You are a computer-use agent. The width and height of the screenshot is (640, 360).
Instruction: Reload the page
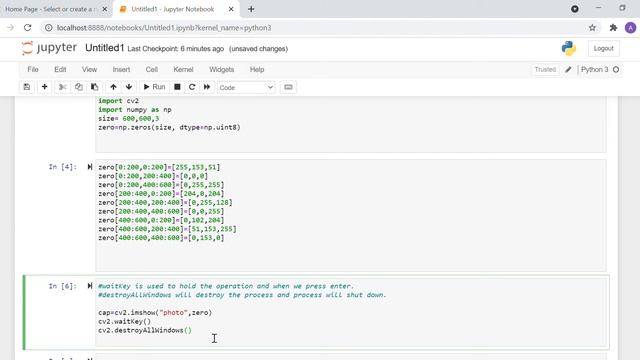coord(27,27)
